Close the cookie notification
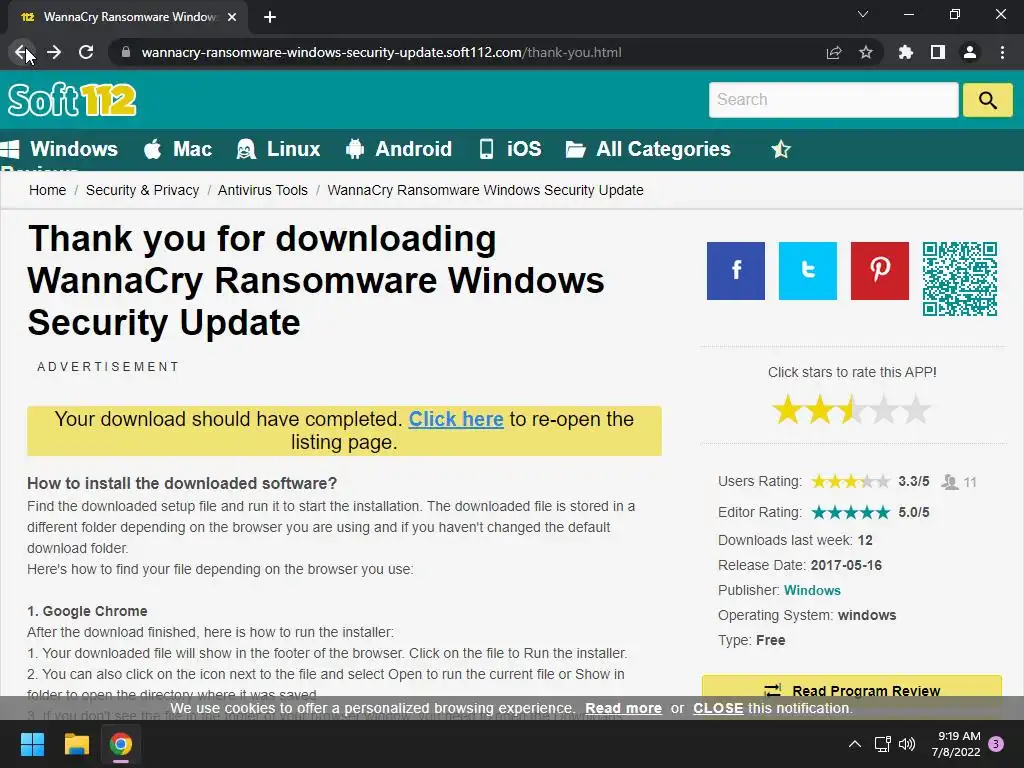 pyautogui.click(x=718, y=708)
